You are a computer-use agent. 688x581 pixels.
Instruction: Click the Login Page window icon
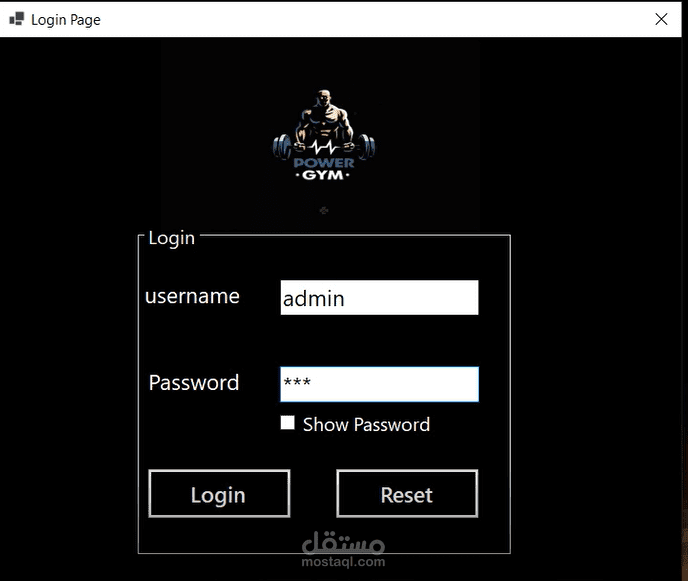coord(17,19)
